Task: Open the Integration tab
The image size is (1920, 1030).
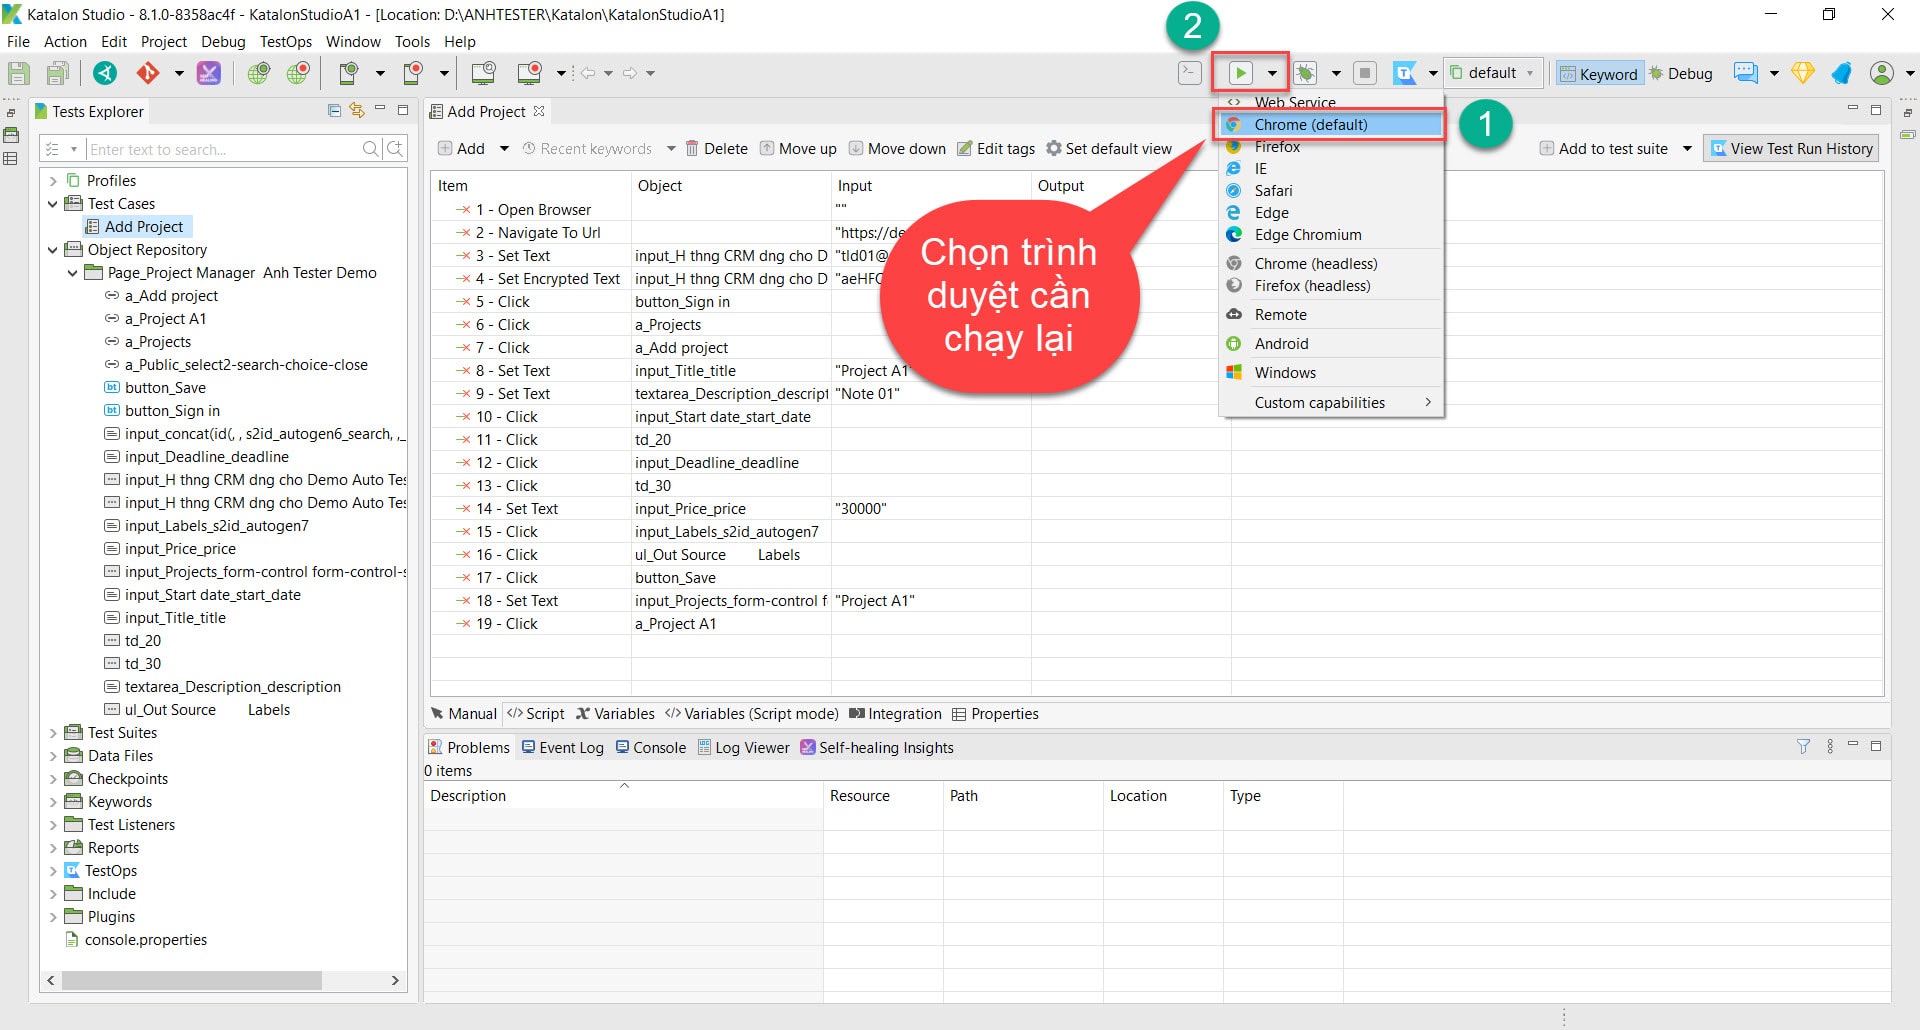Action: coord(895,714)
